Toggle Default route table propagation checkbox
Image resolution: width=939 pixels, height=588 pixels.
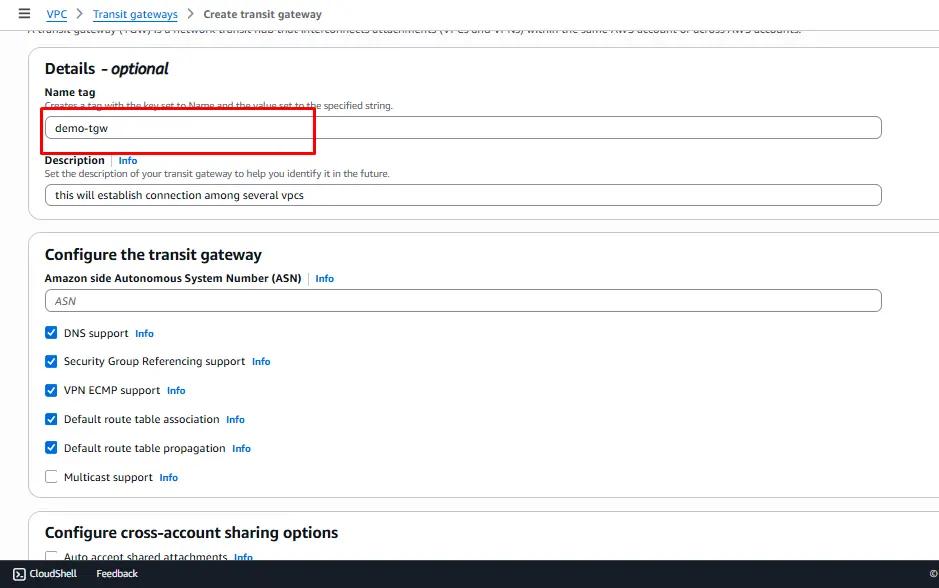tap(51, 449)
